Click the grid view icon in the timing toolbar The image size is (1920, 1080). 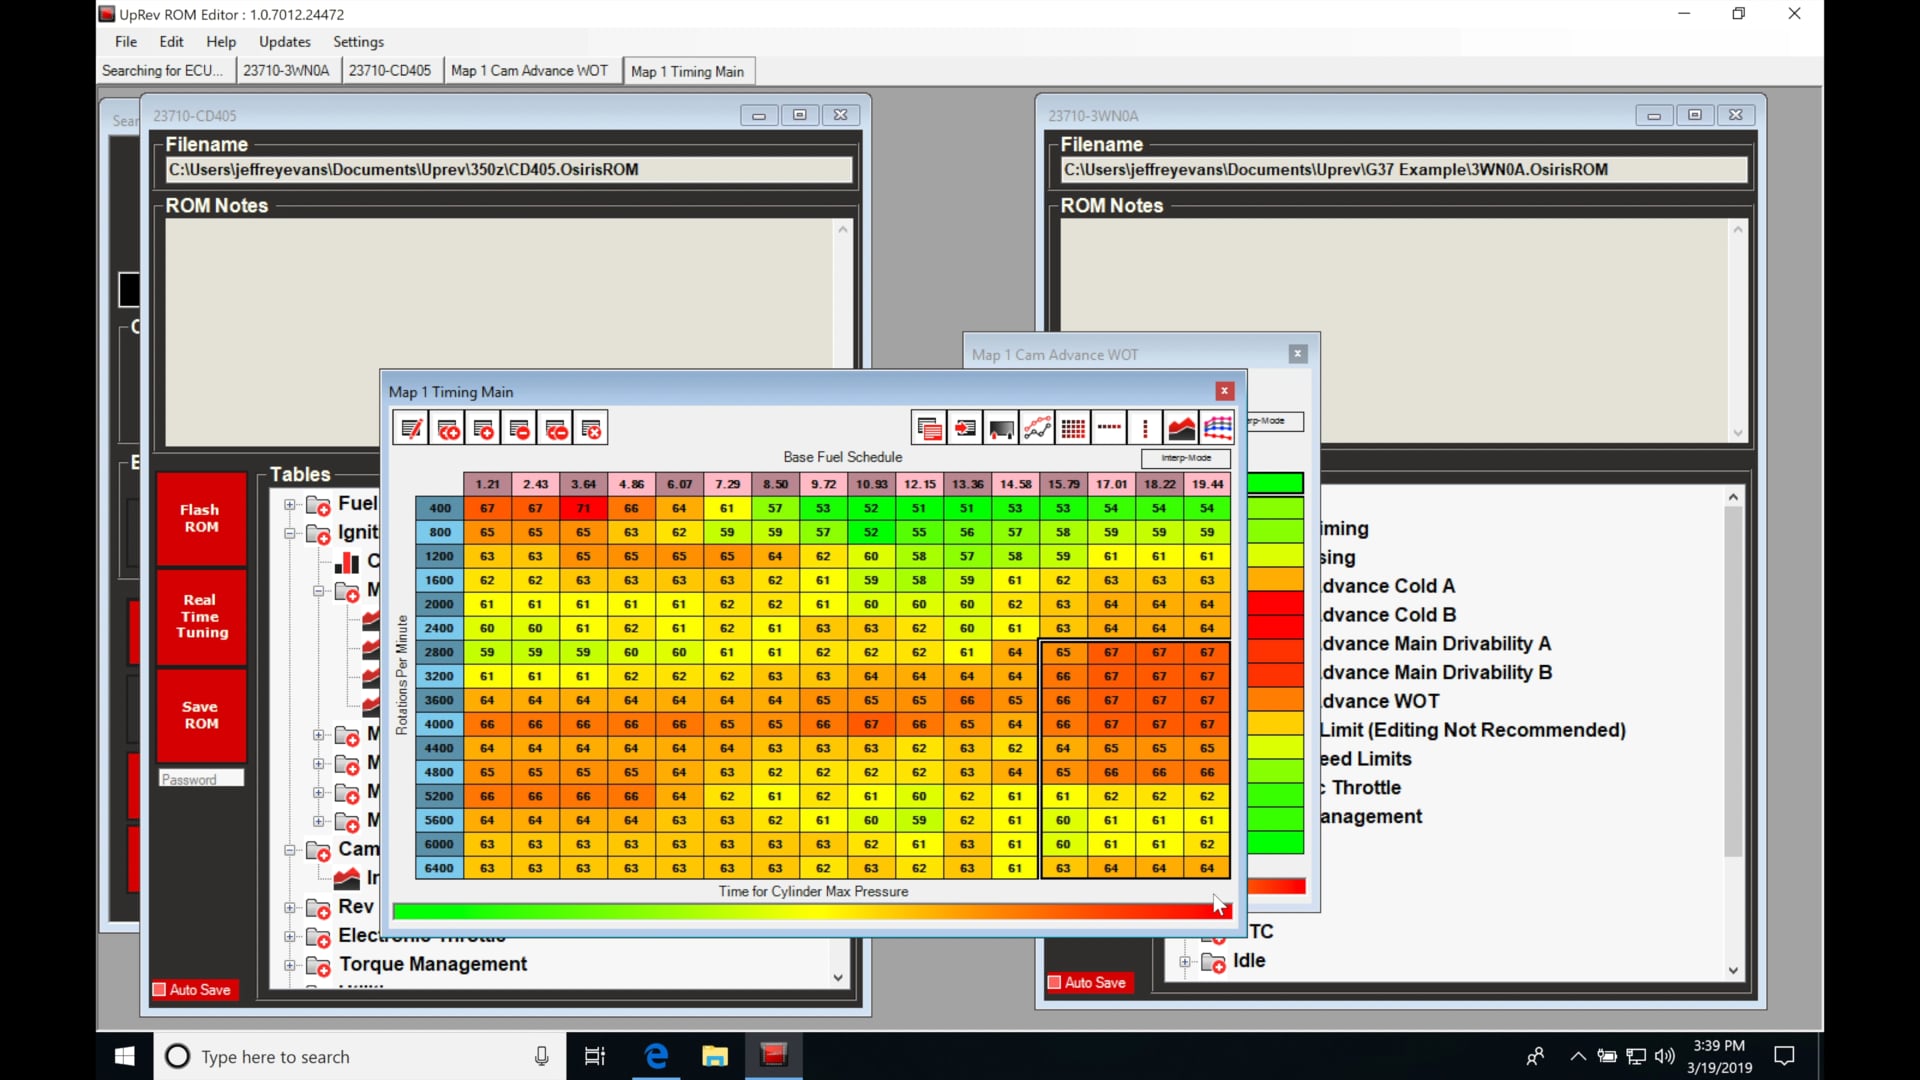click(1073, 427)
